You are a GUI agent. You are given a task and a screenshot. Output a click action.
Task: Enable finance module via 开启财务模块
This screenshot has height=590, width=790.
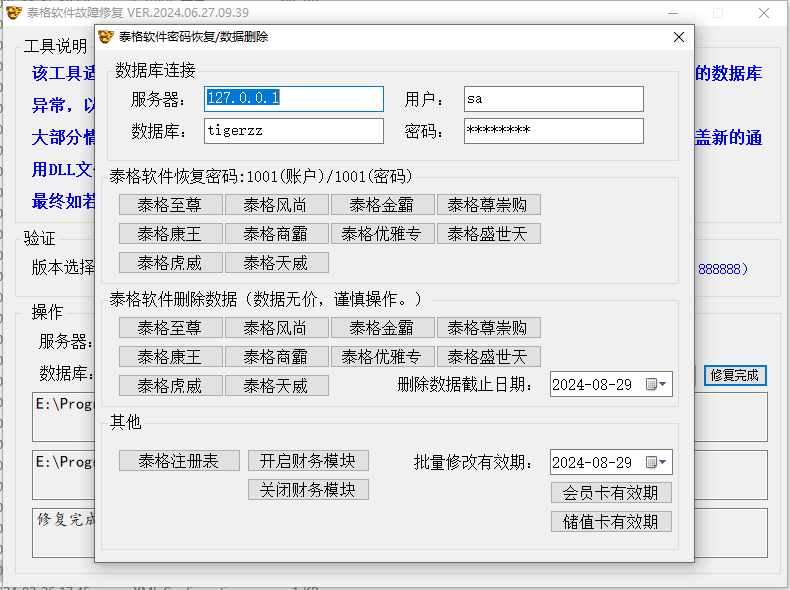point(308,461)
